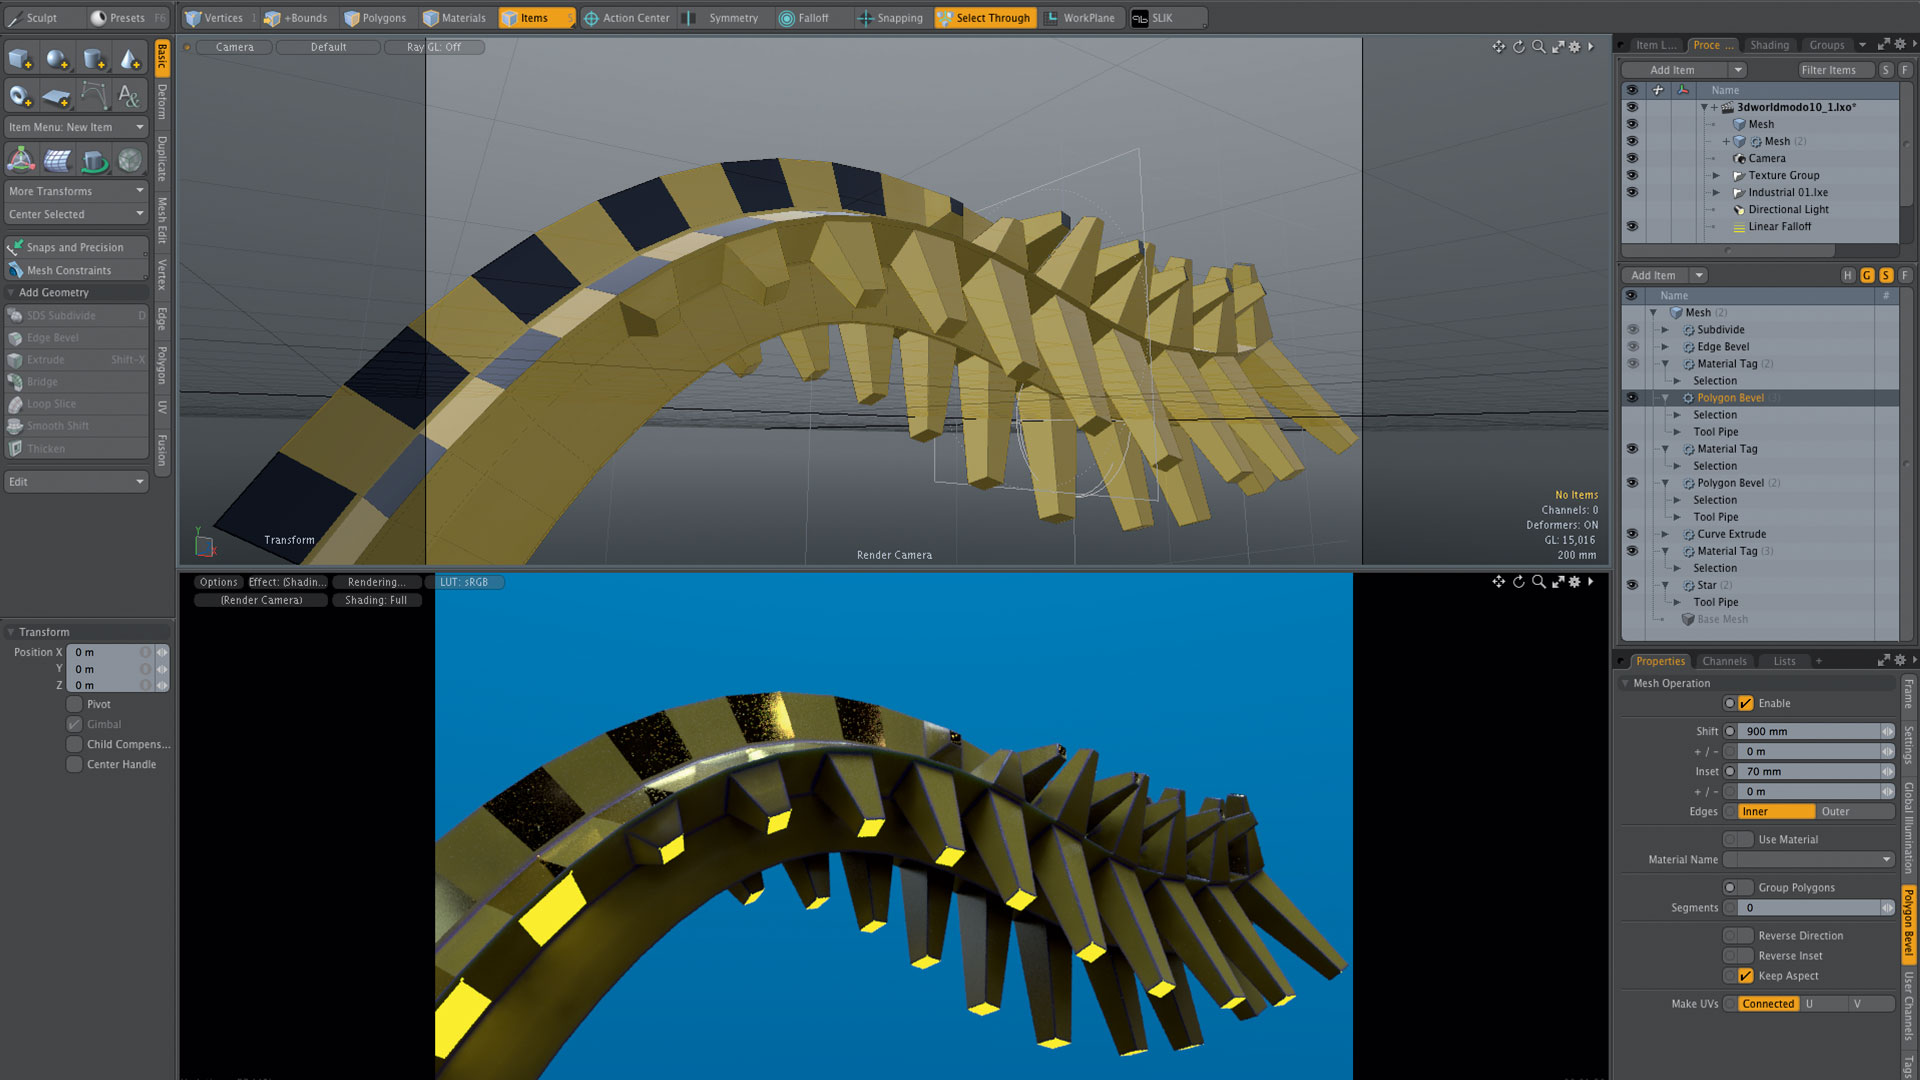Open the More Transforms dropdown

pos(76,191)
